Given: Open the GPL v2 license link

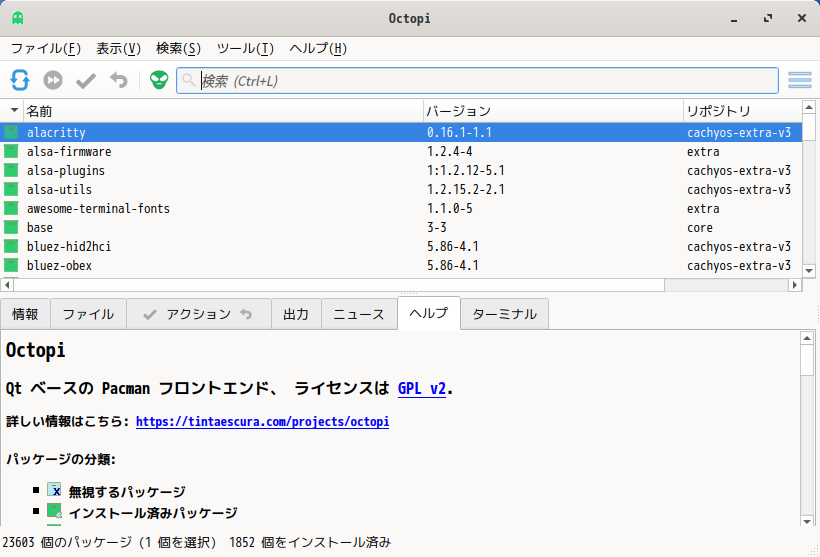Looking at the screenshot, I should (x=422, y=389).
